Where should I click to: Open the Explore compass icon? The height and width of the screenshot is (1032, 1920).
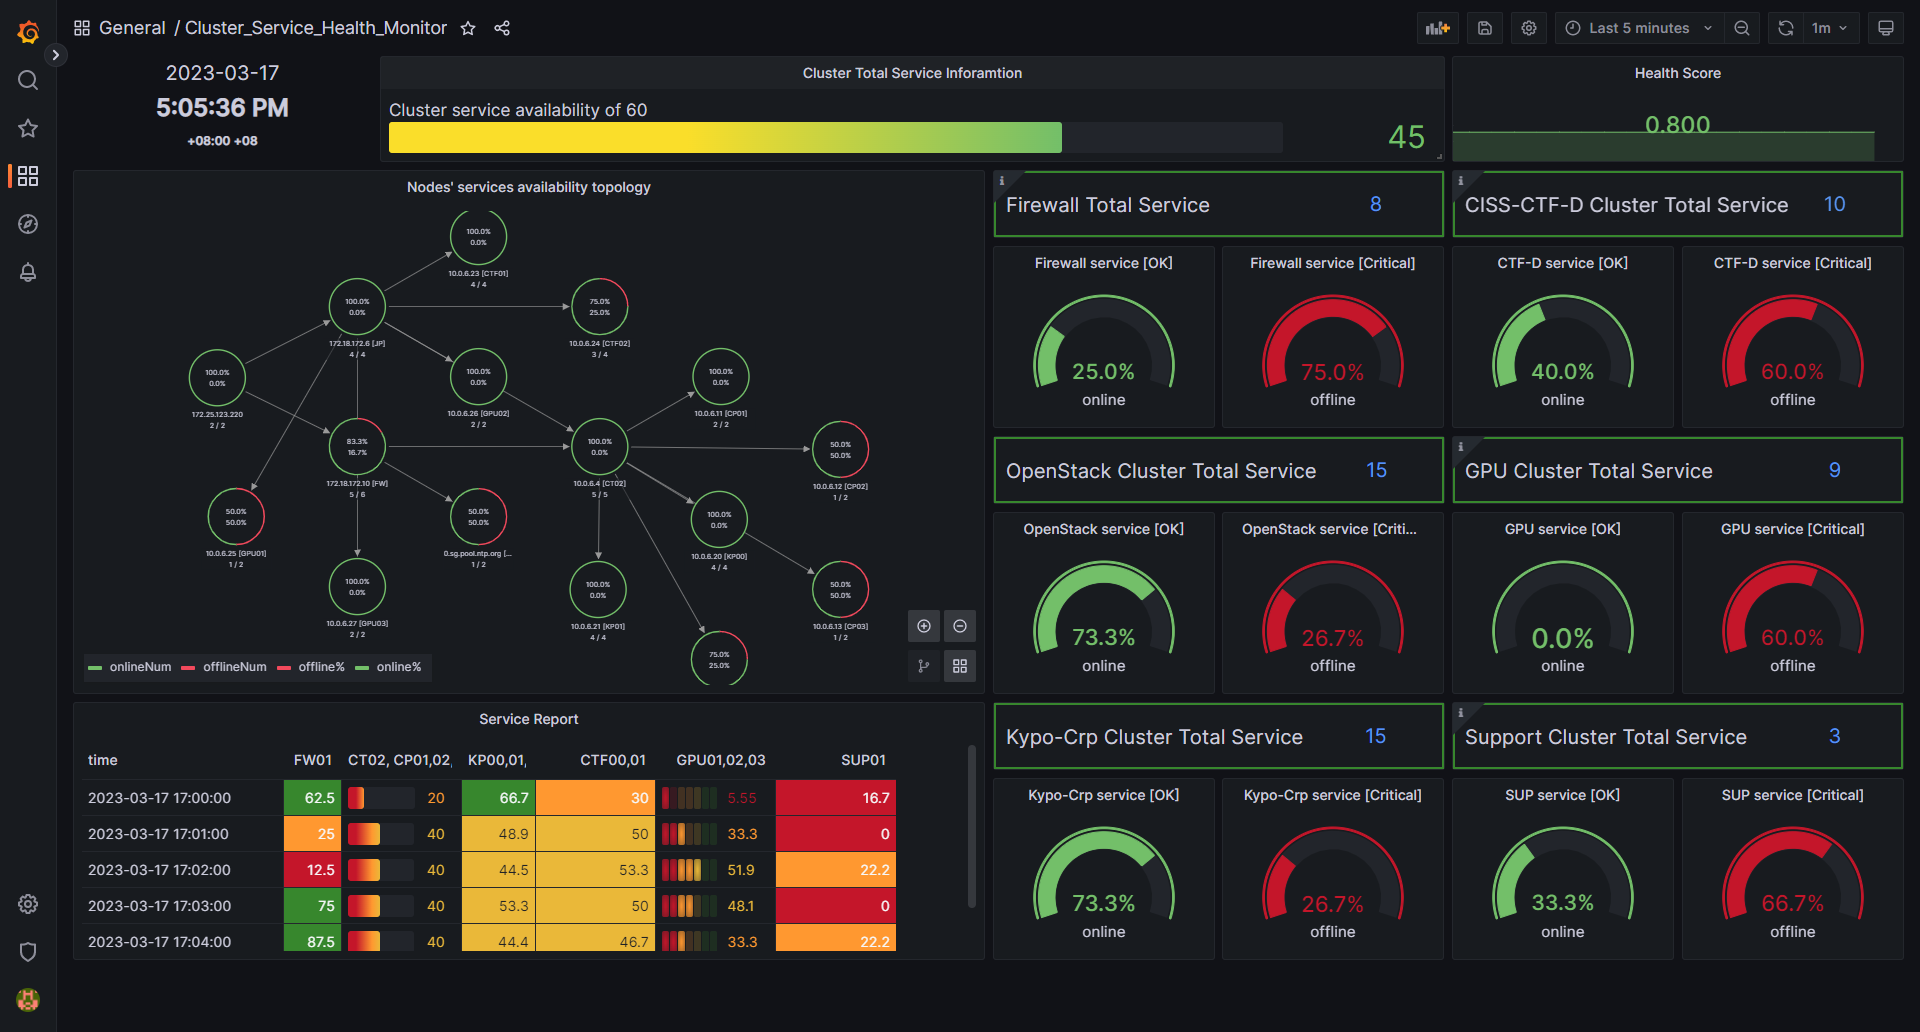28,224
